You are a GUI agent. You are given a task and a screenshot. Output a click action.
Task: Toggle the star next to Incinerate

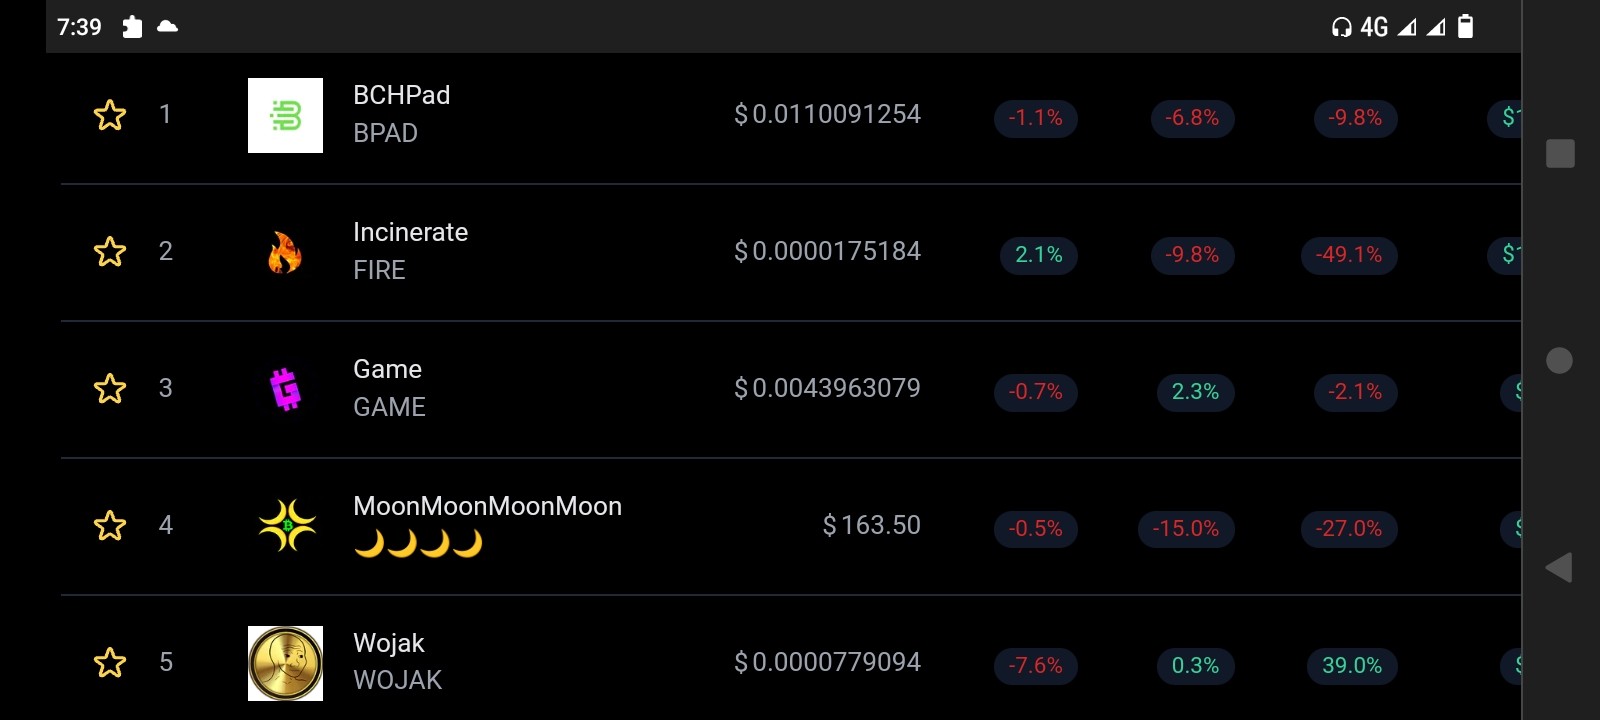(x=110, y=252)
